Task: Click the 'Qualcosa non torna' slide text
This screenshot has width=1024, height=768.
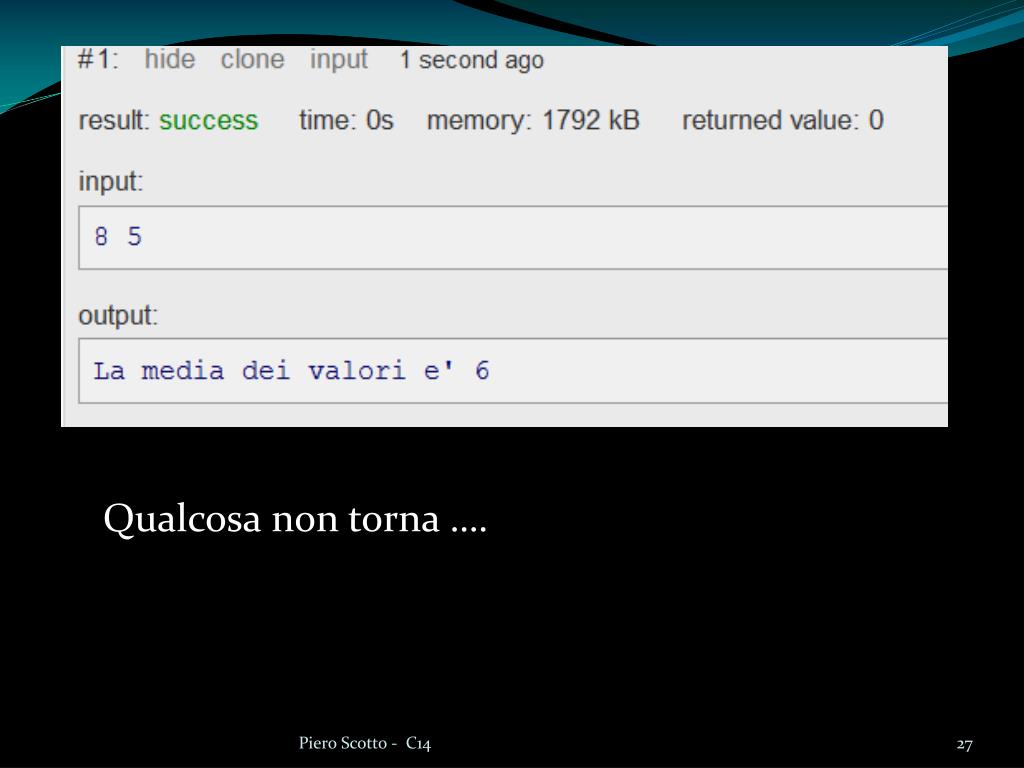Action: [x=295, y=520]
